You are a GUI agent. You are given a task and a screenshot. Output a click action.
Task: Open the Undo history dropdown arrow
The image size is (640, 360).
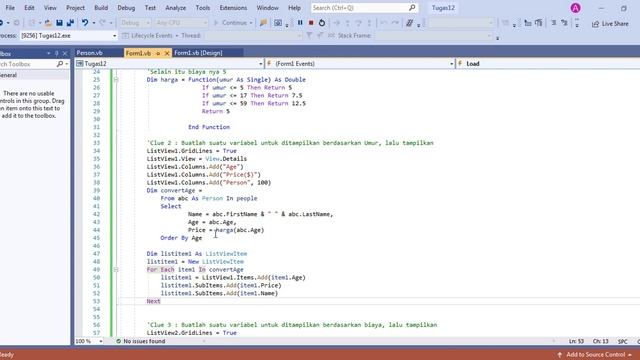coord(93,23)
